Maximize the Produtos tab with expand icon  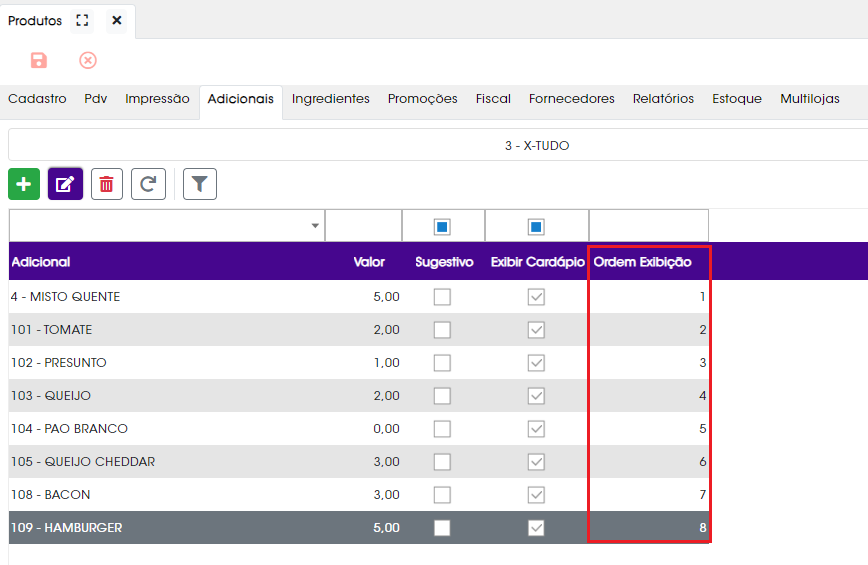[x=82, y=20]
